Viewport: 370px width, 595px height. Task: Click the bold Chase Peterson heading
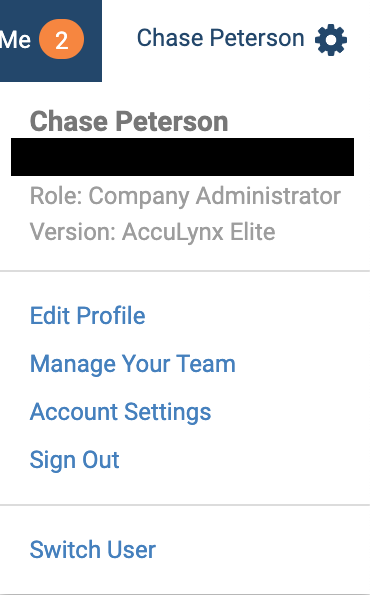(129, 122)
